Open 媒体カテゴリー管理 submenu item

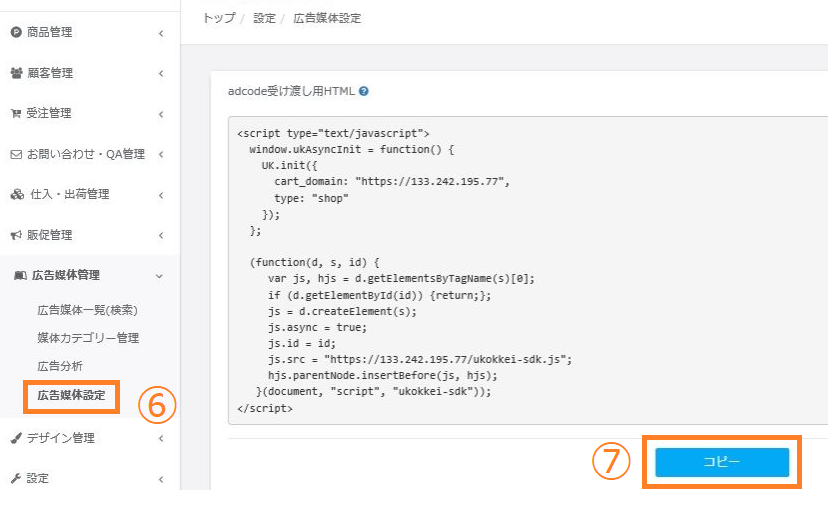pyautogui.click(x=88, y=338)
